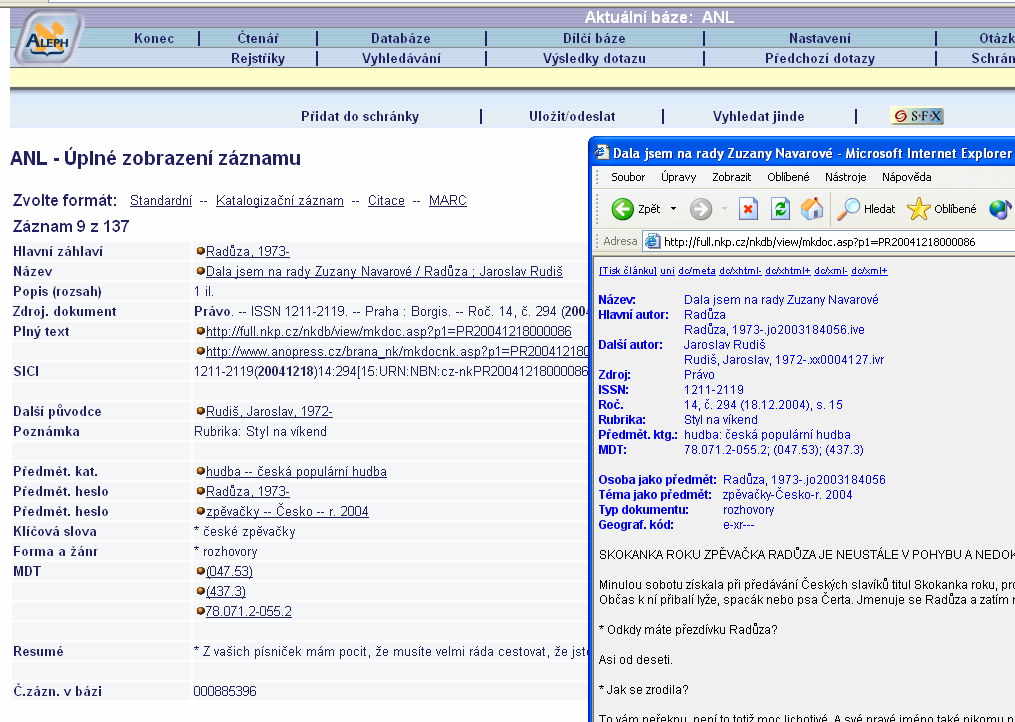The image size is (1015, 722).
Task: Click the Home toolbar icon
Action: (x=812, y=209)
